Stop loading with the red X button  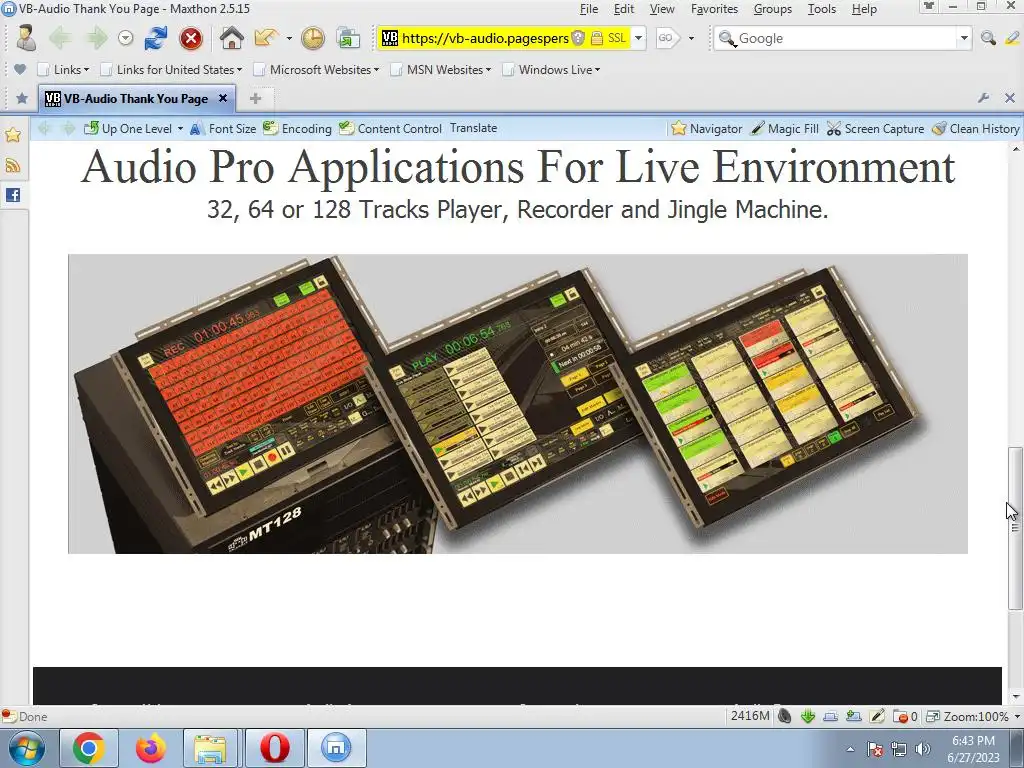(191, 39)
